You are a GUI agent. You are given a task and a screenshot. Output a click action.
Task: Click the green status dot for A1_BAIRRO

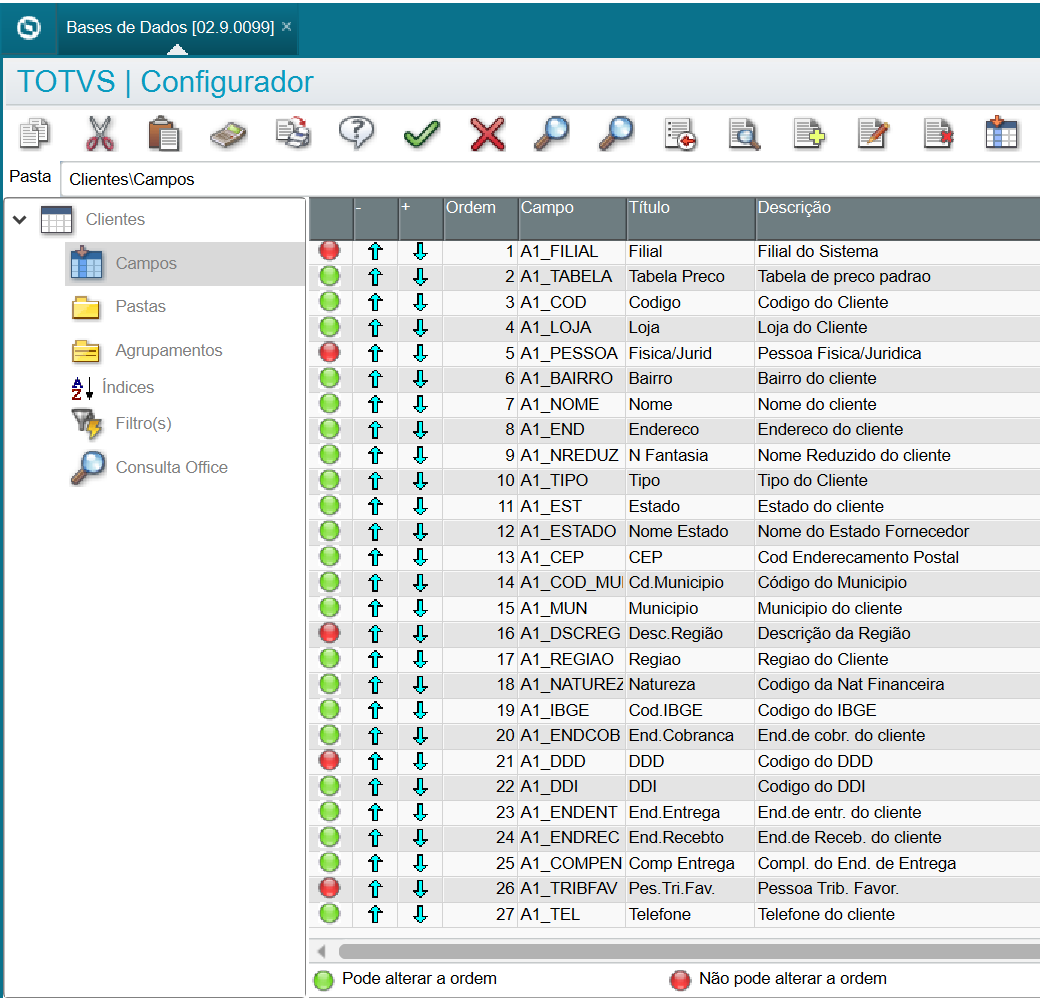pos(330,378)
